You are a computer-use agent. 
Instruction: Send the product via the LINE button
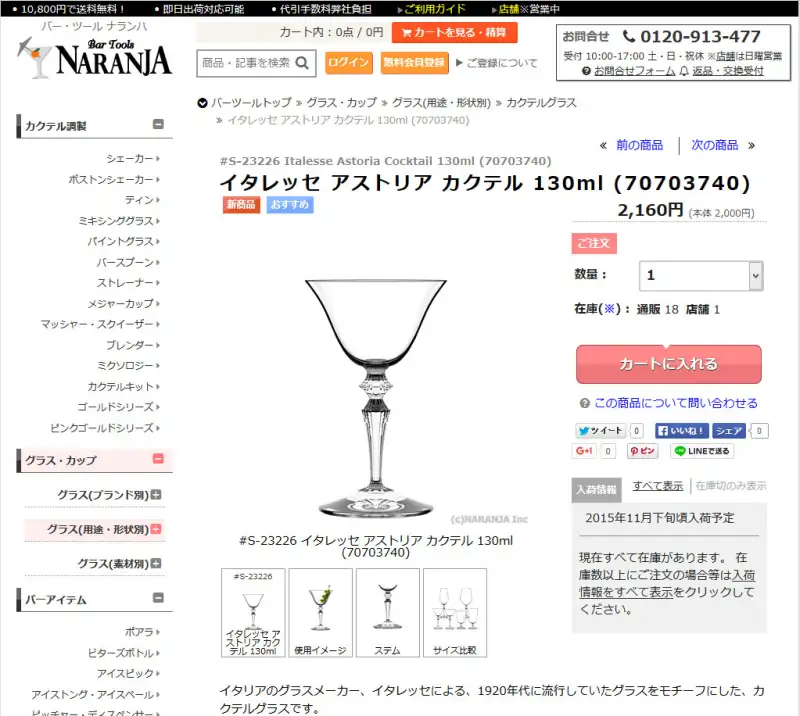(702, 451)
